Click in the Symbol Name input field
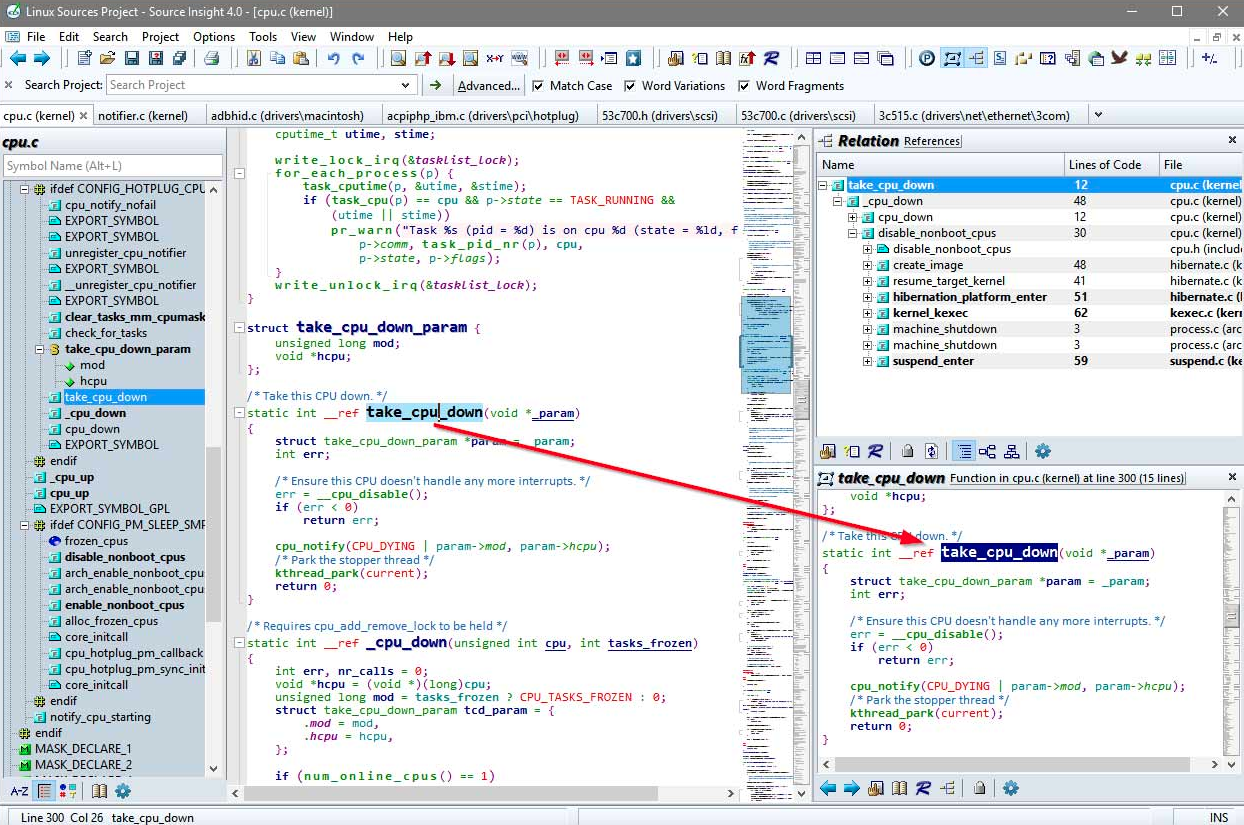Screen dimensions: 1244x825 tap(112, 166)
